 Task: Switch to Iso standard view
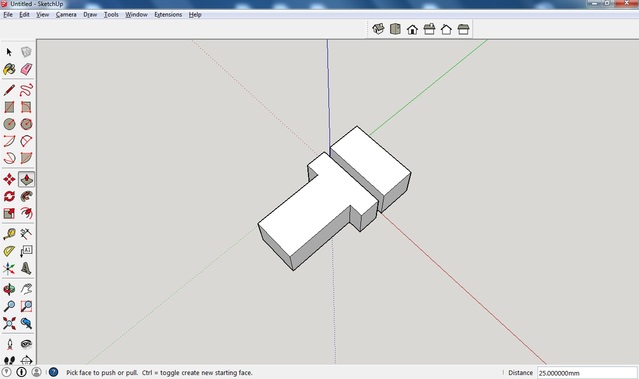(x=378, y=29)
